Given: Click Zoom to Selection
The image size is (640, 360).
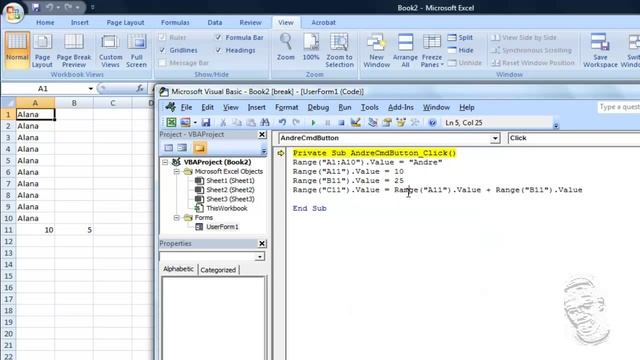Looking at the screenshot, I should pyautogui.click(x=339, y=51).
